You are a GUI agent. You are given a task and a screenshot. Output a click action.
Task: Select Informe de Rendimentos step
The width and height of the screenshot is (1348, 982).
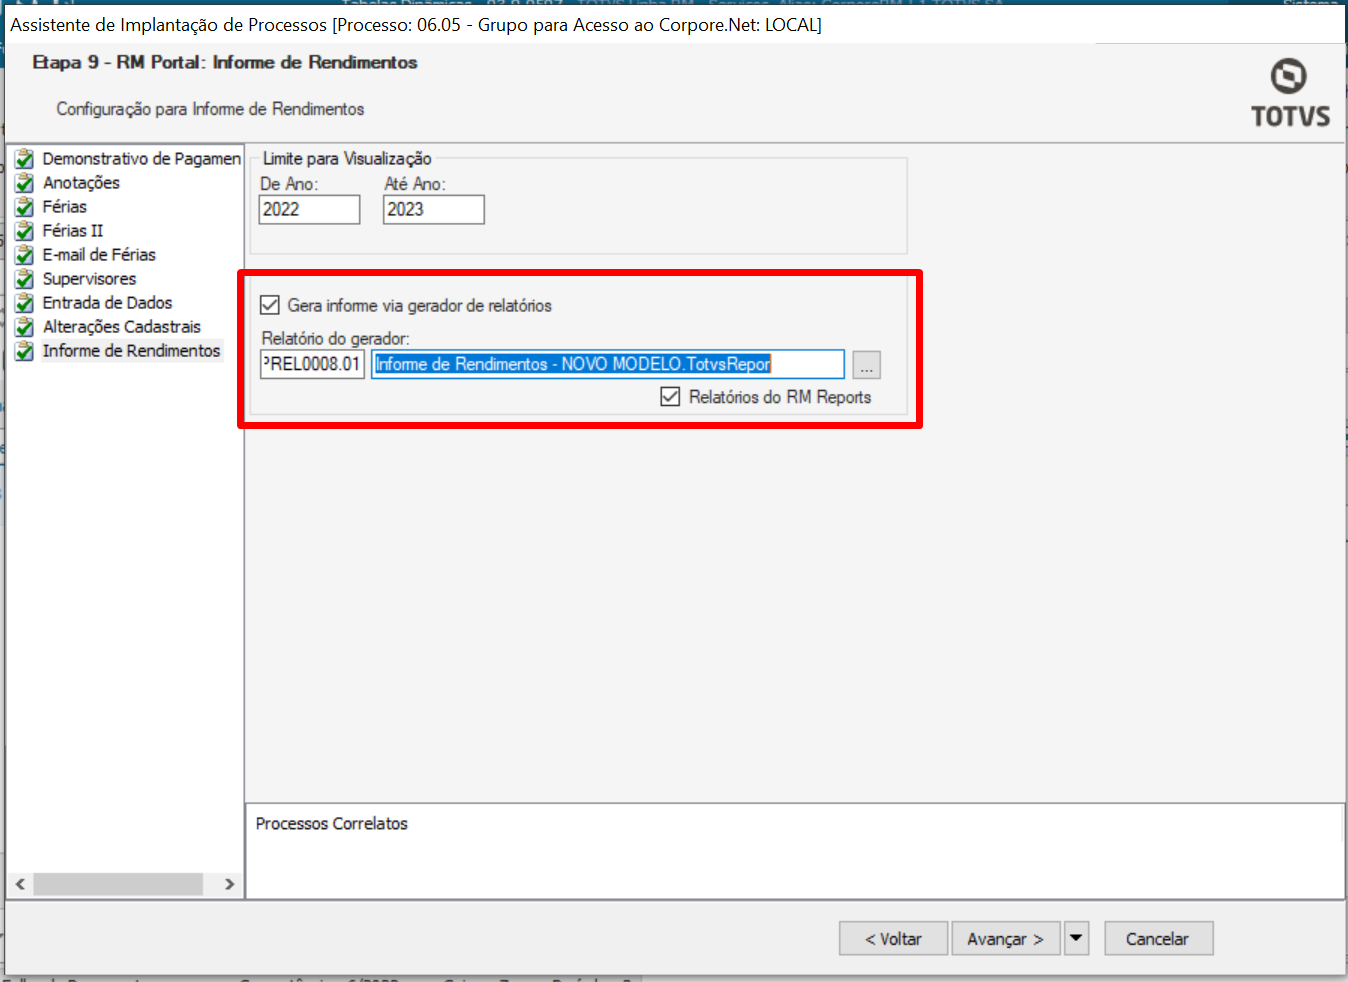click(x=131, y=351)
